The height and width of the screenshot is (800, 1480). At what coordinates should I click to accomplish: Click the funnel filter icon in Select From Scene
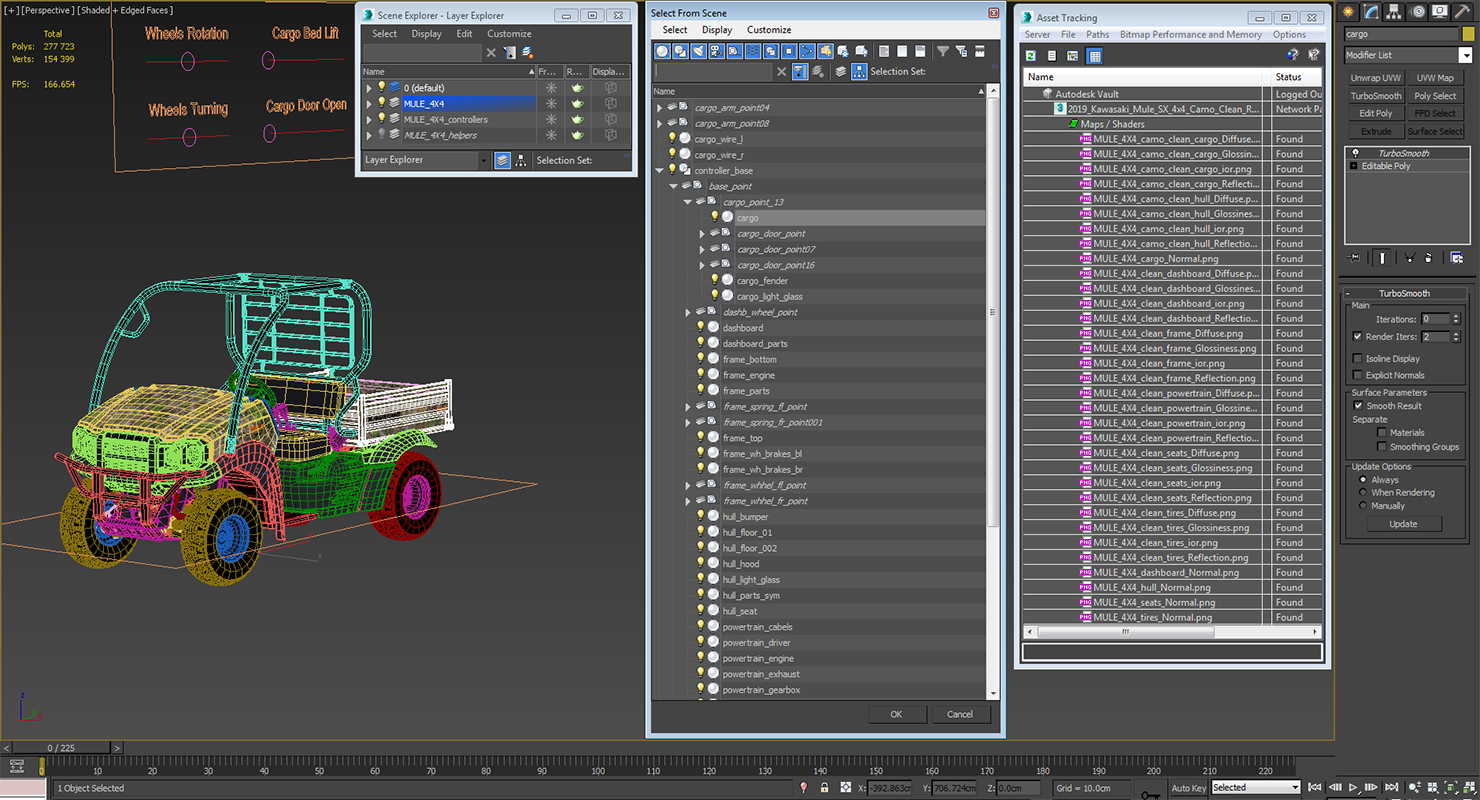click(943, 51)
